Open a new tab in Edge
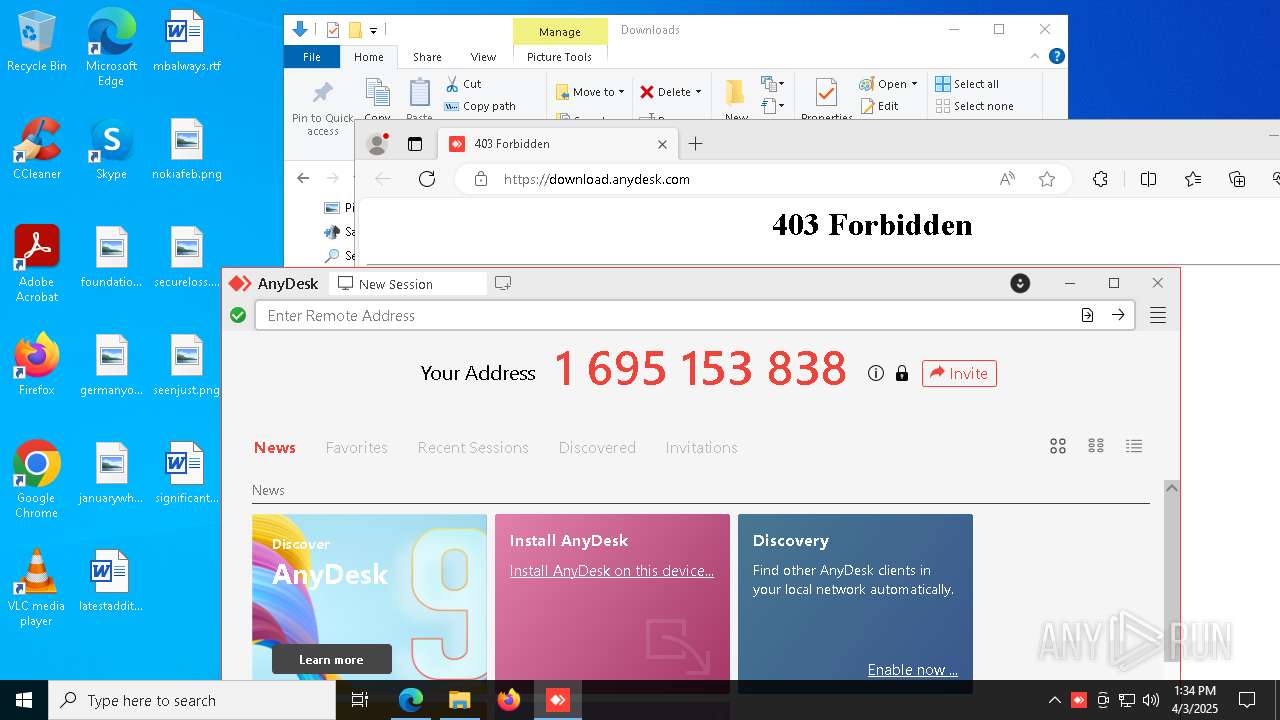Viewport: 1280px width, 720px height. pyautogui.click(x=696, y=144)
